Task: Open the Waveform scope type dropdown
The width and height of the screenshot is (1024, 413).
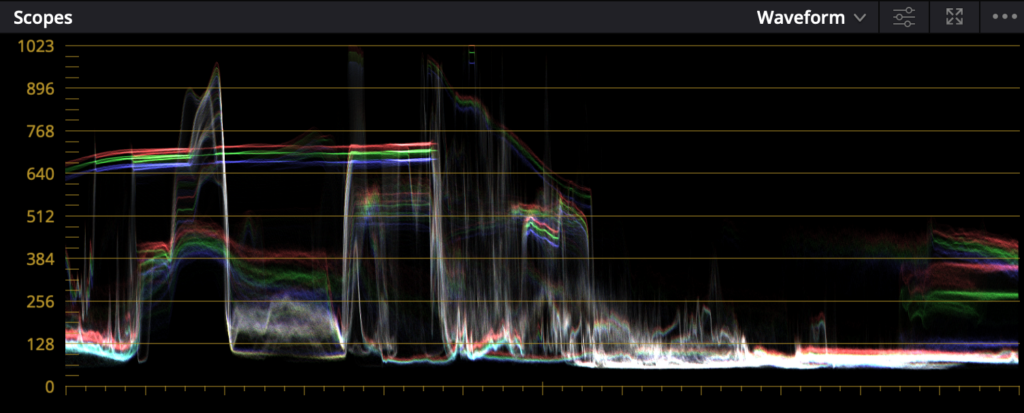Action: click(x=811, y=18)
